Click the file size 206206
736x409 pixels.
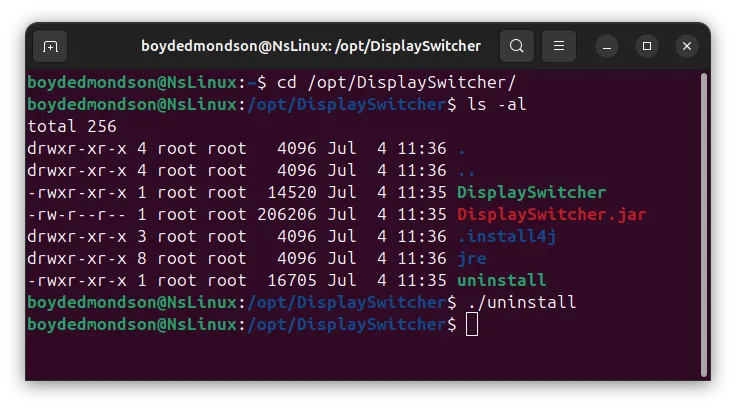click(287, 215)
